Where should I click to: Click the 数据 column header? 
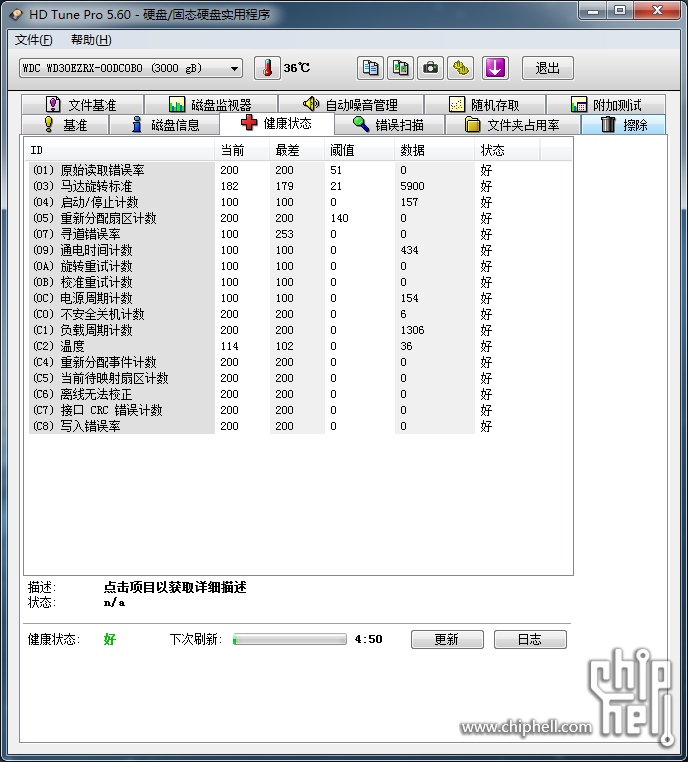click(x=434, y=150)
